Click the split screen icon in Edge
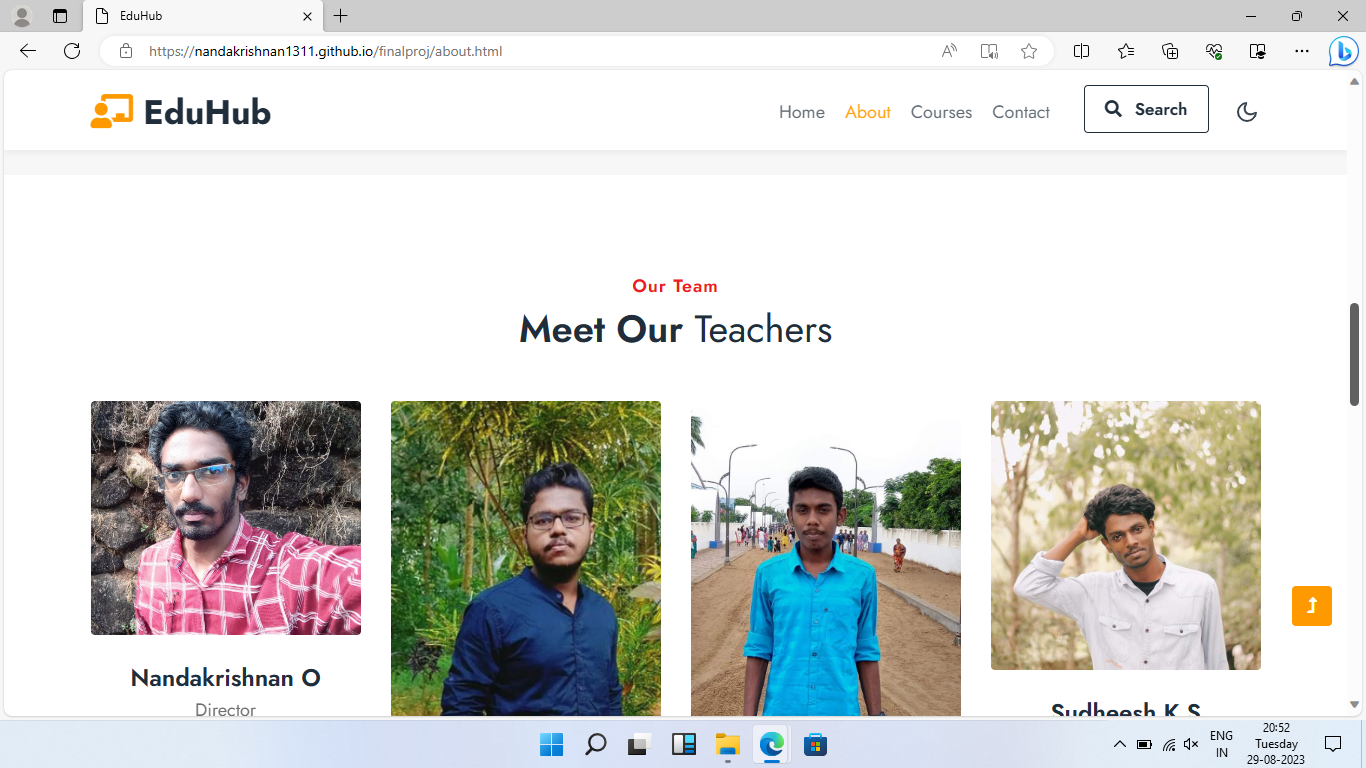Image resolution: width=1366 pixels, height=768 pixels. tap(1081, 51)
